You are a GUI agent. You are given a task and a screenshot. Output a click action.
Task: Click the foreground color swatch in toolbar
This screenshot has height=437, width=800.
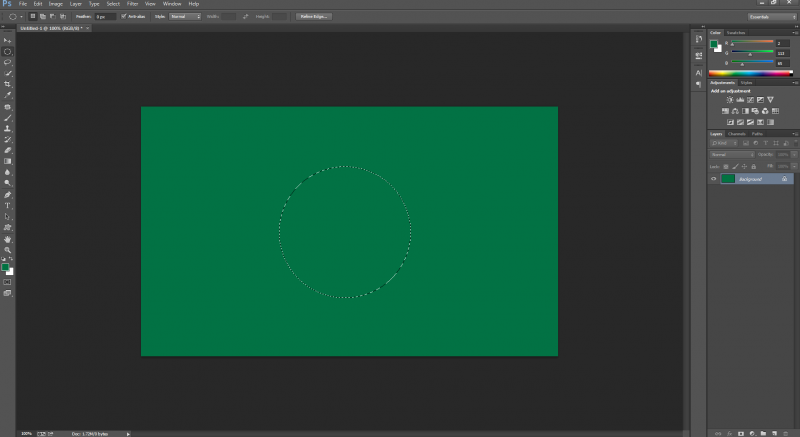[6, 267]
